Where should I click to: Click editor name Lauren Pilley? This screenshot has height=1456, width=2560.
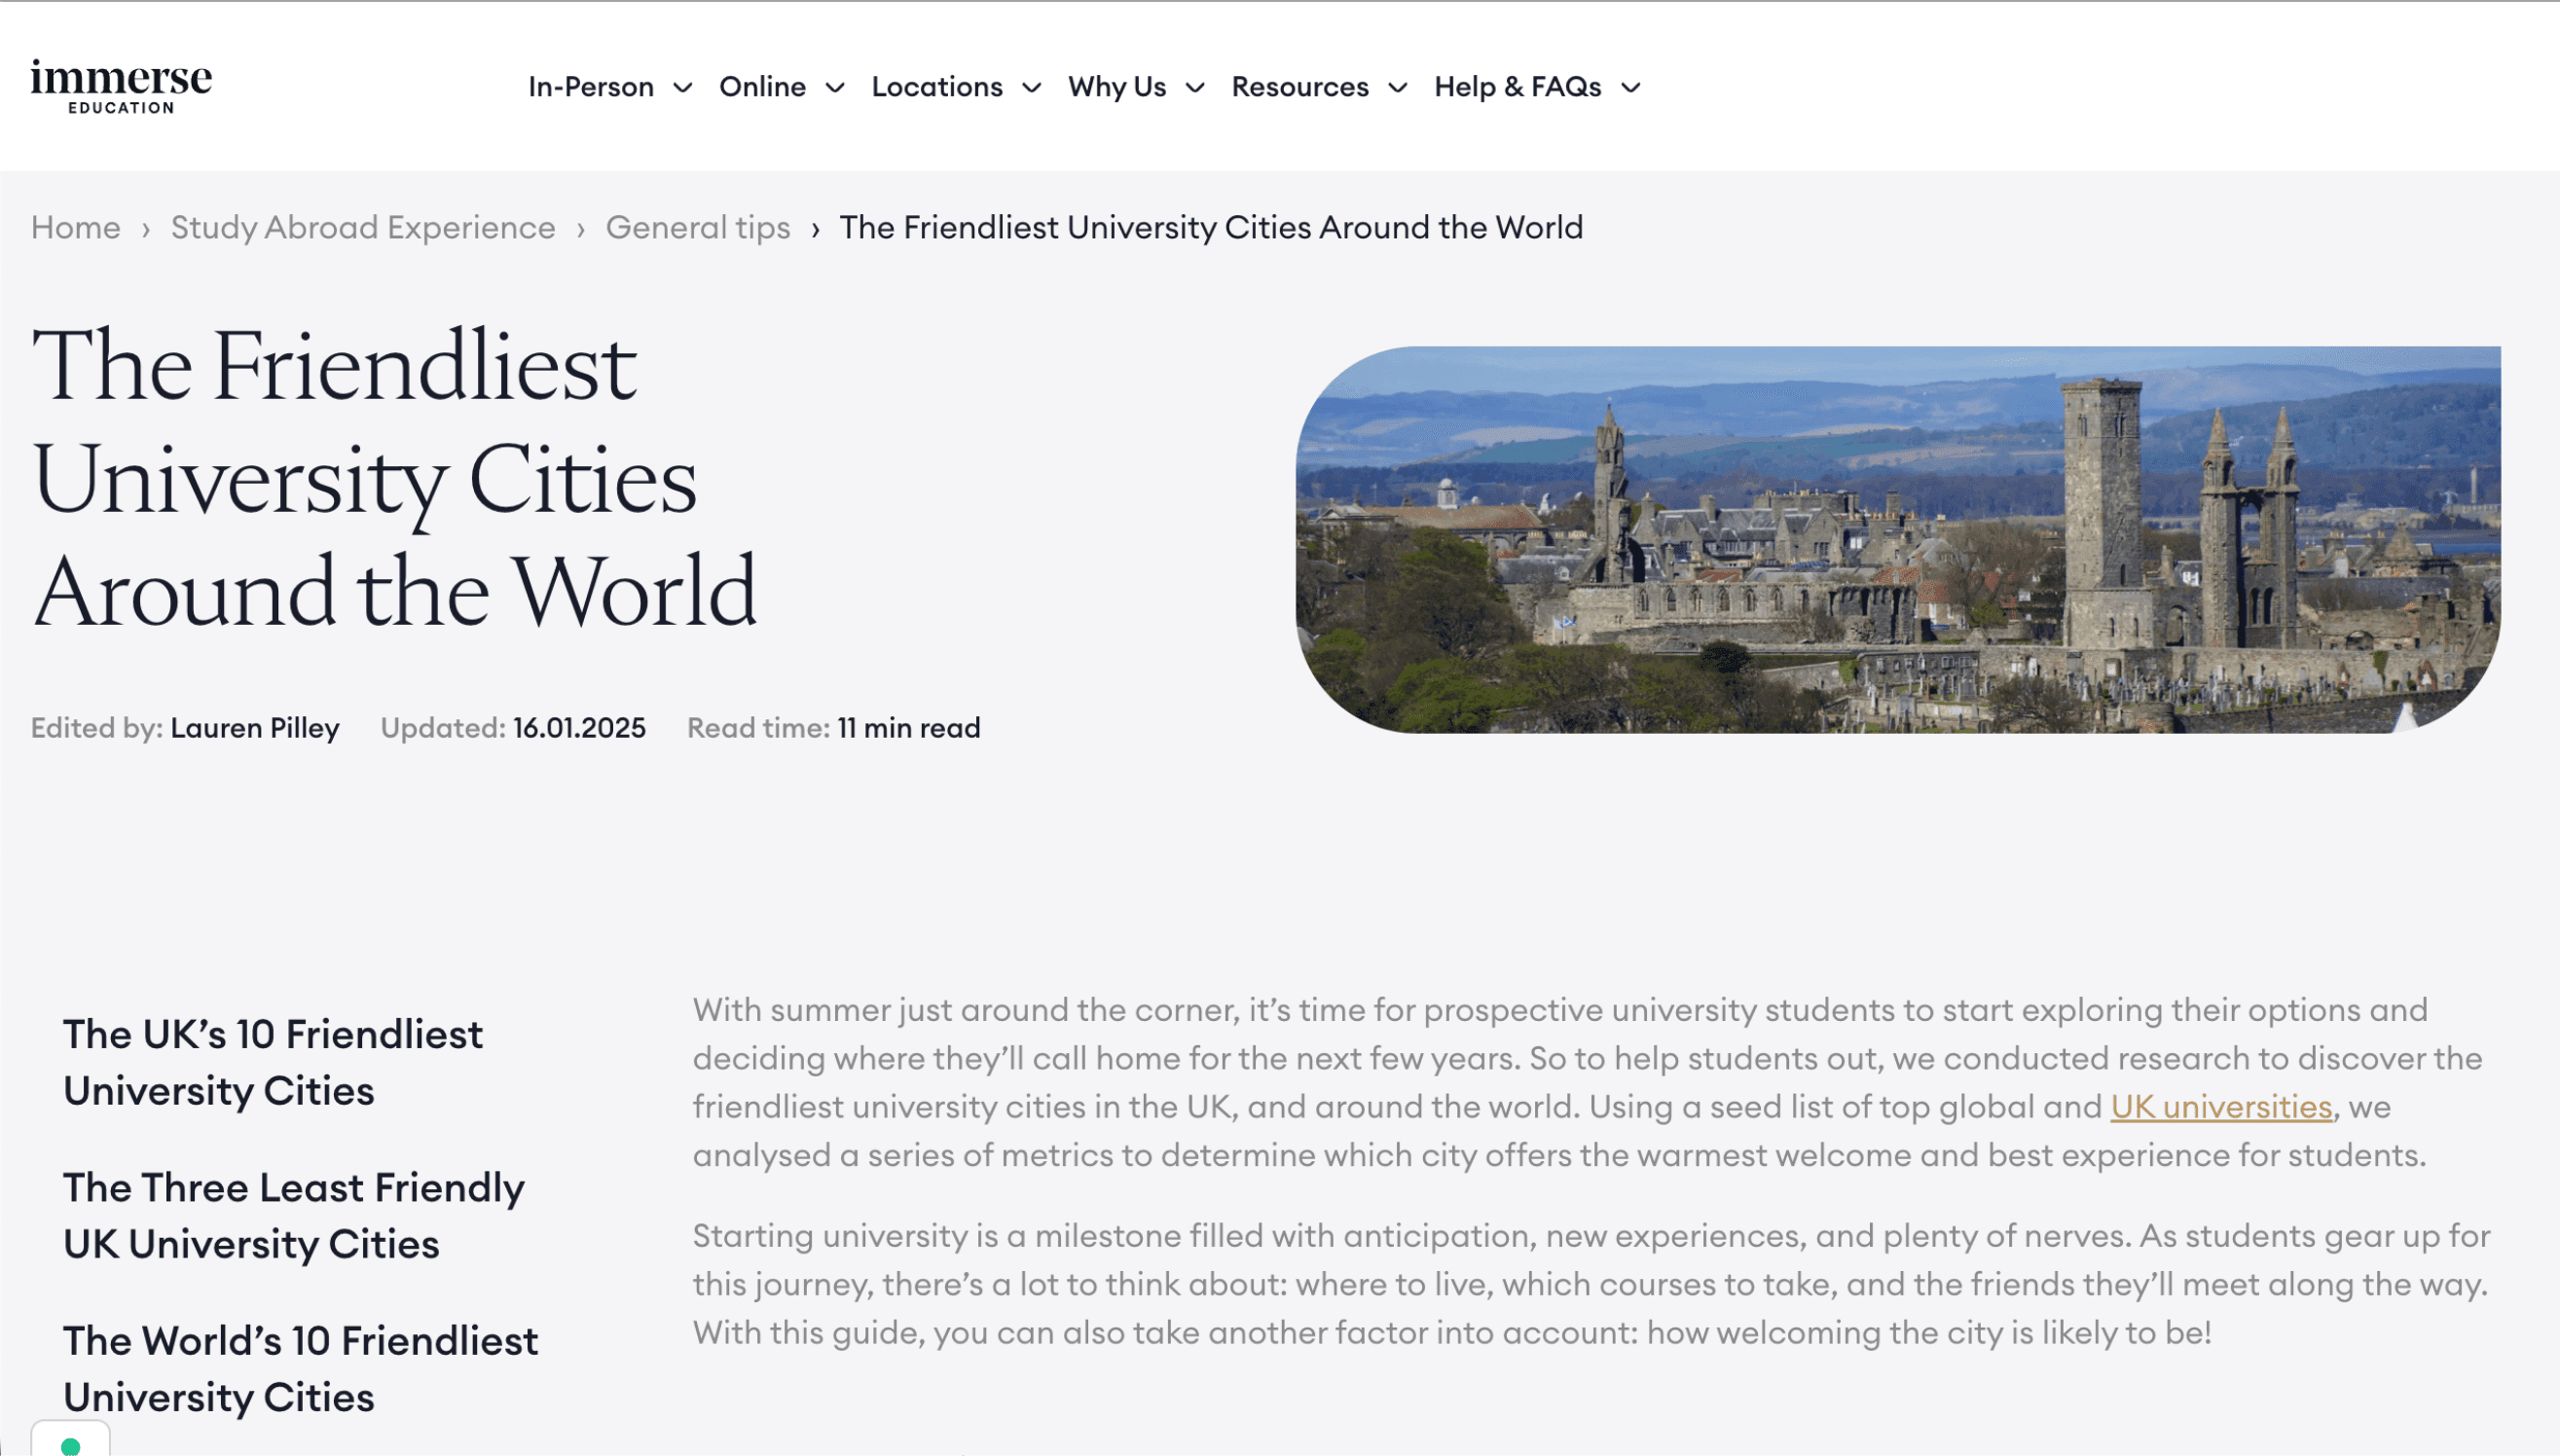pyautogui.click(x=255, y=728)
